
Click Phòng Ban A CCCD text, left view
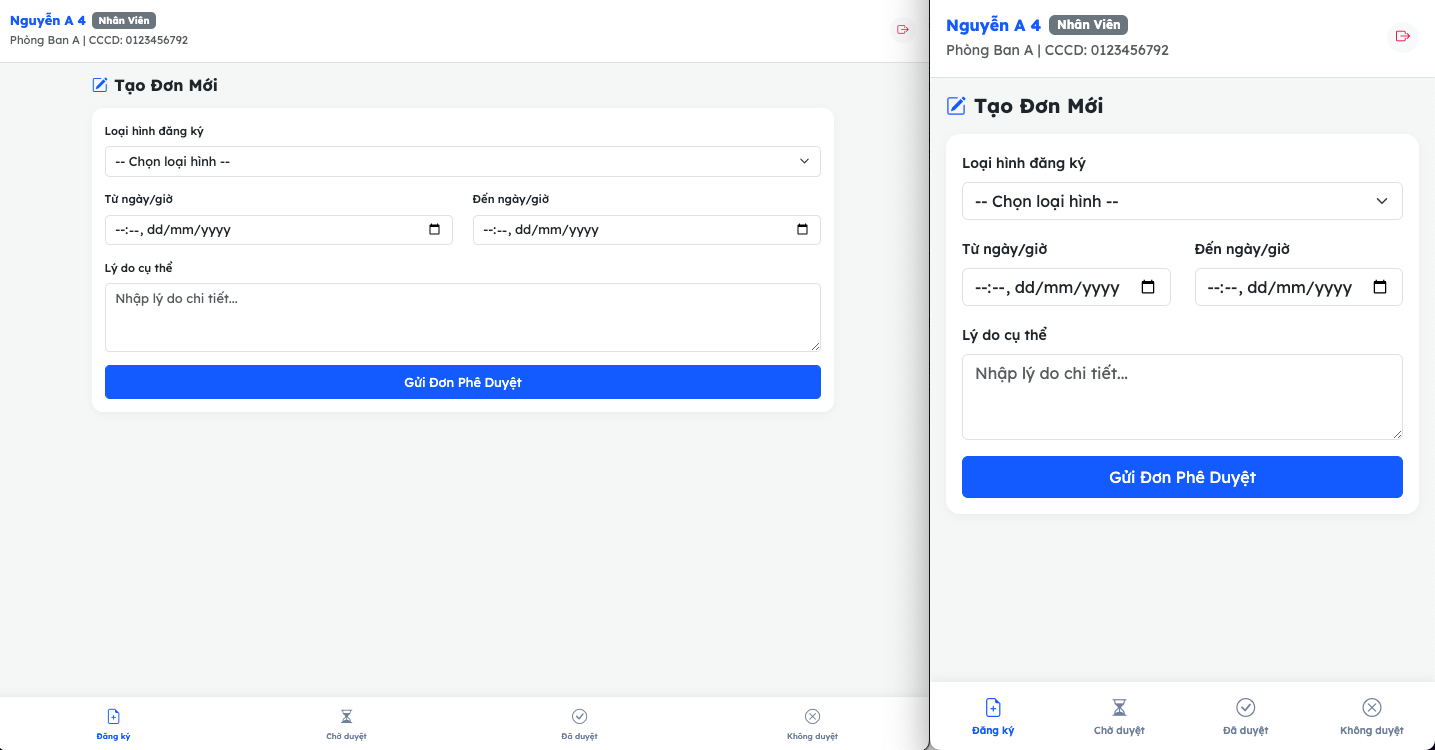99,41
